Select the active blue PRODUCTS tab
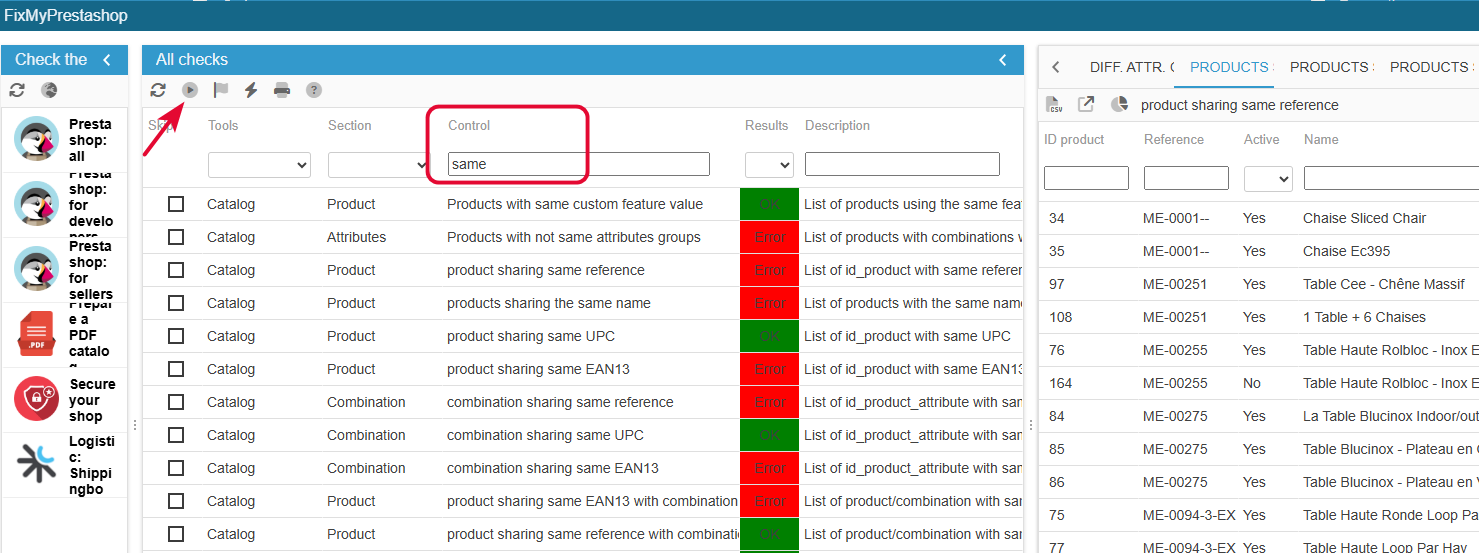 (x=1230, y=67)
